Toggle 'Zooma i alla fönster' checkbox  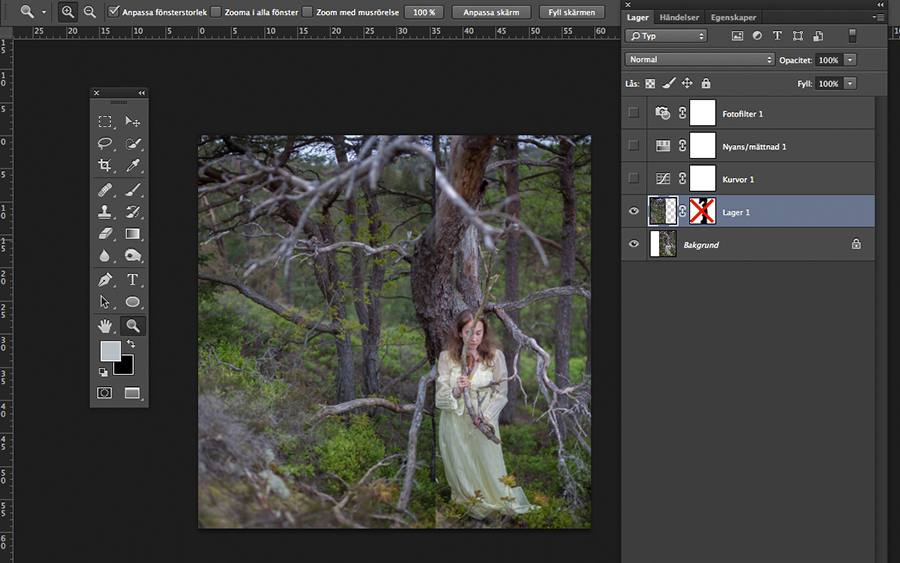(x=216, y=12)
